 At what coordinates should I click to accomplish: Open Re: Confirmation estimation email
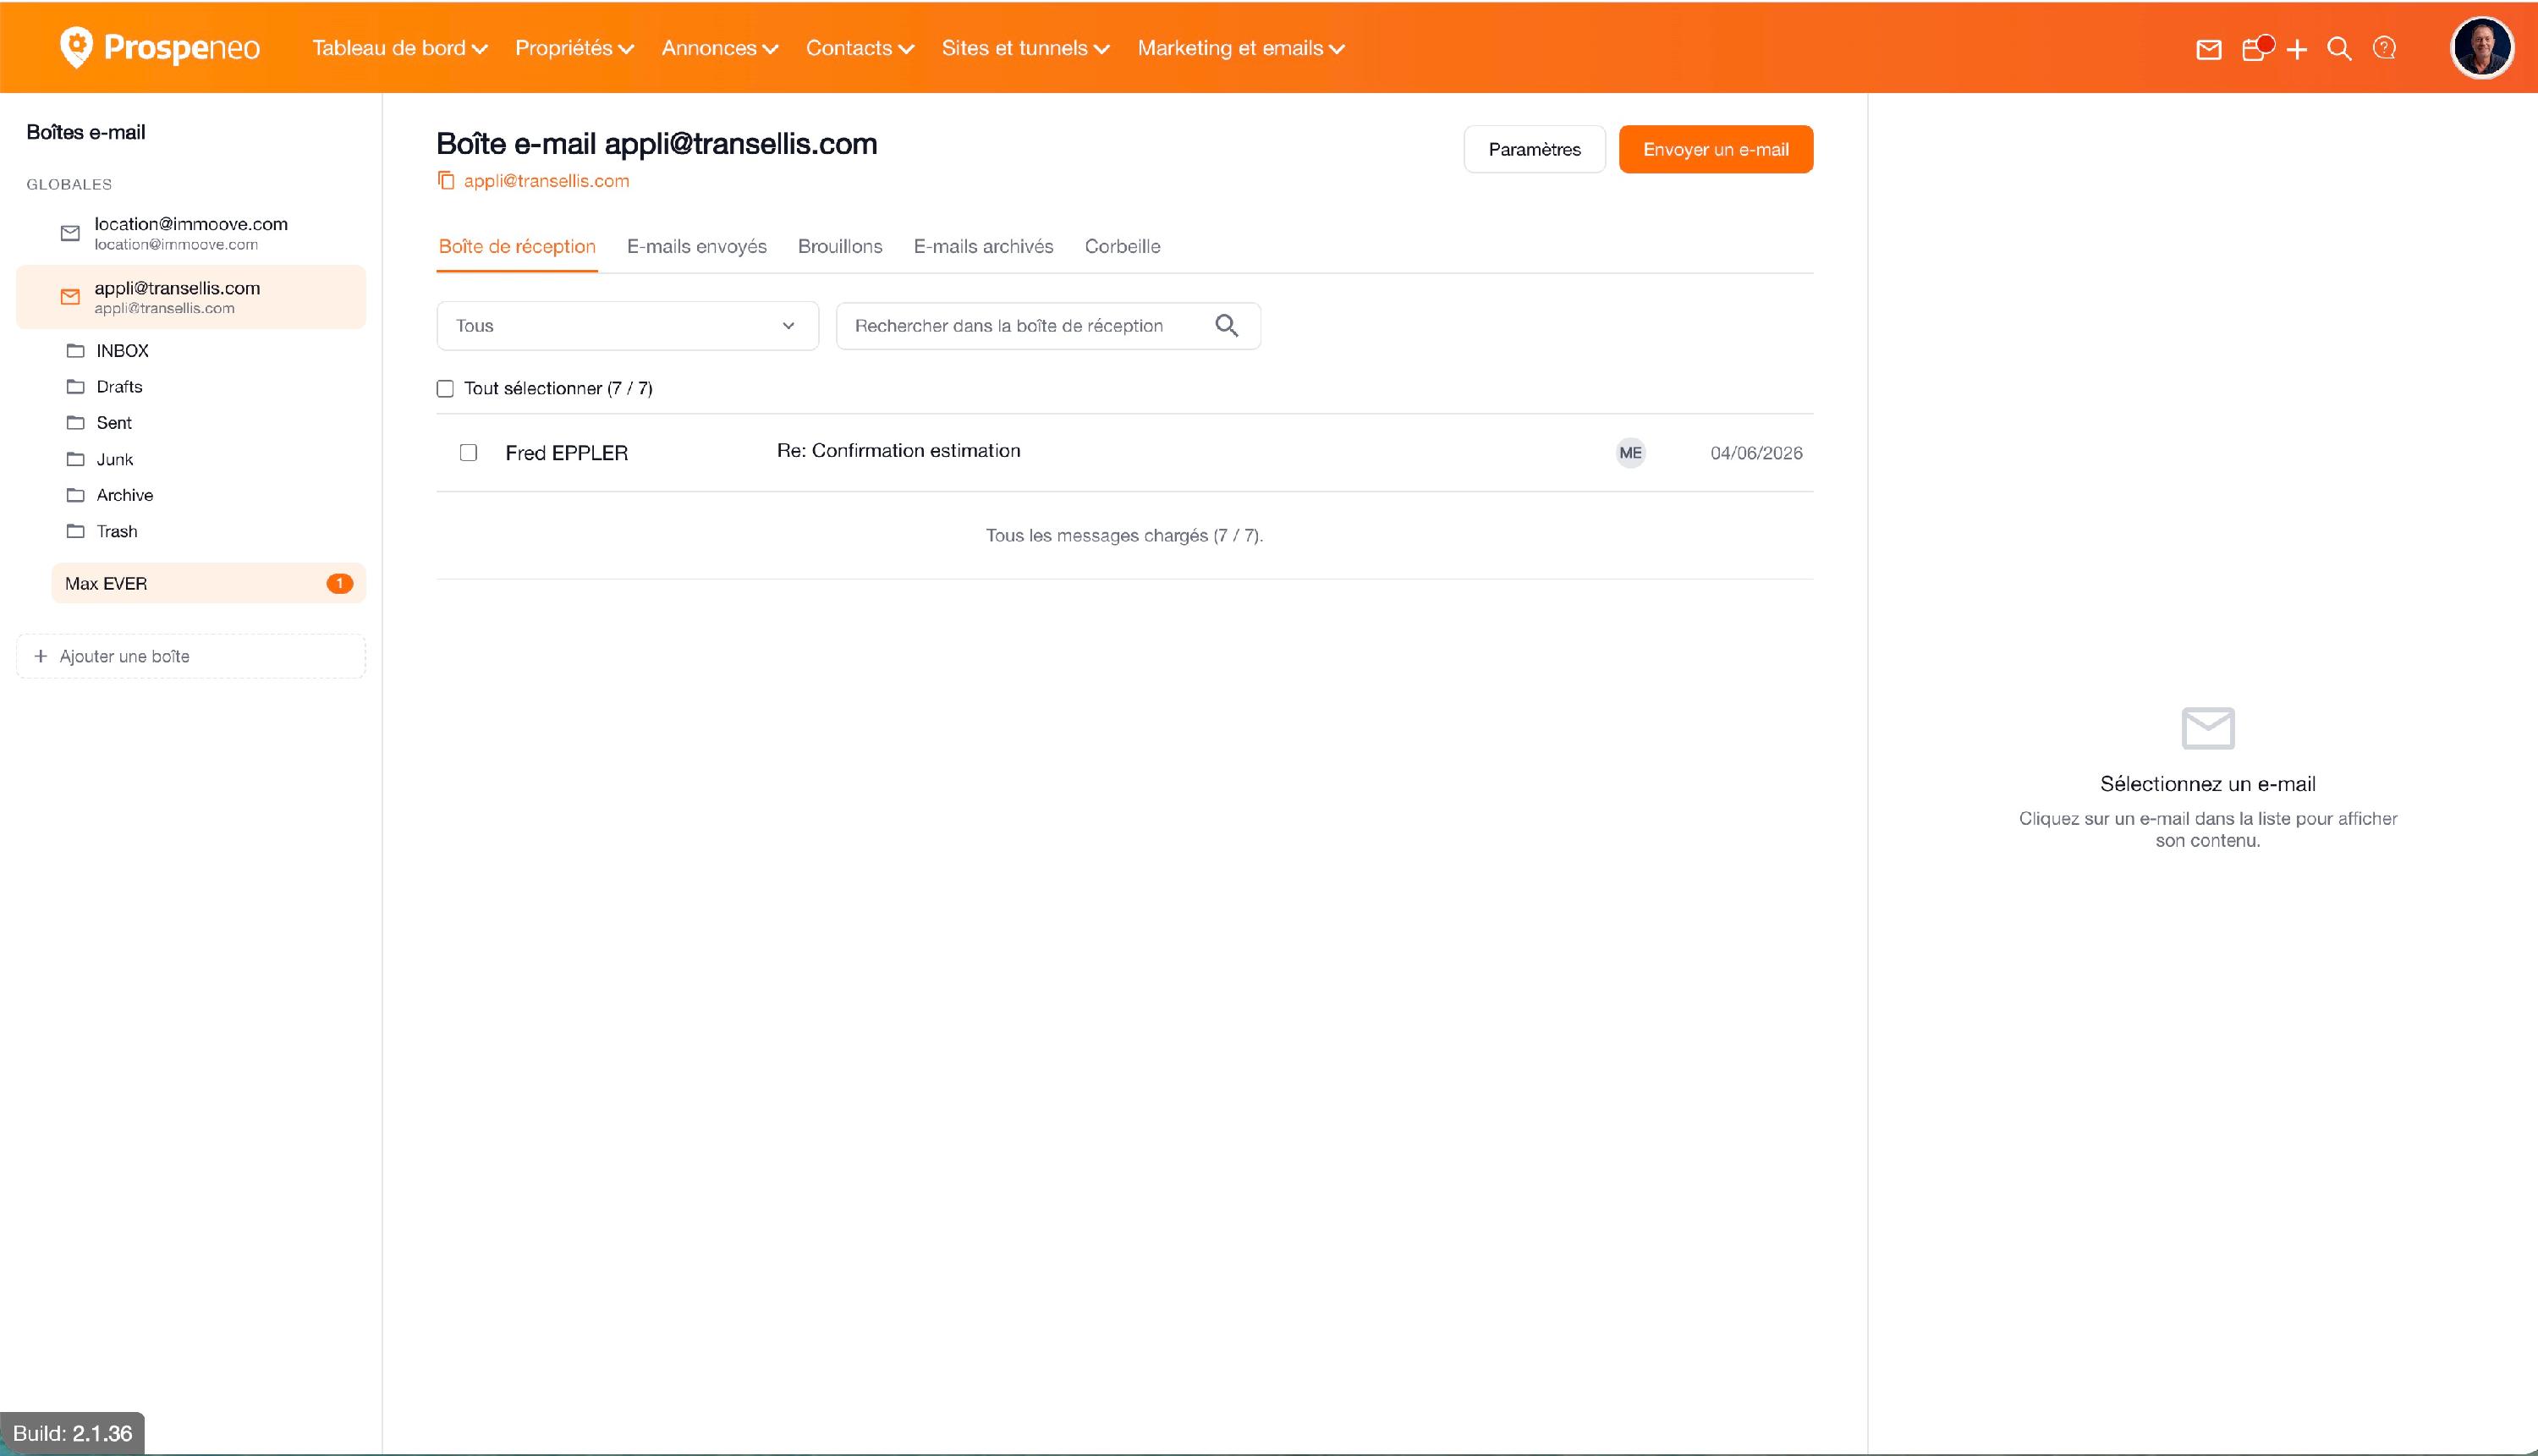tap(898, 451)
